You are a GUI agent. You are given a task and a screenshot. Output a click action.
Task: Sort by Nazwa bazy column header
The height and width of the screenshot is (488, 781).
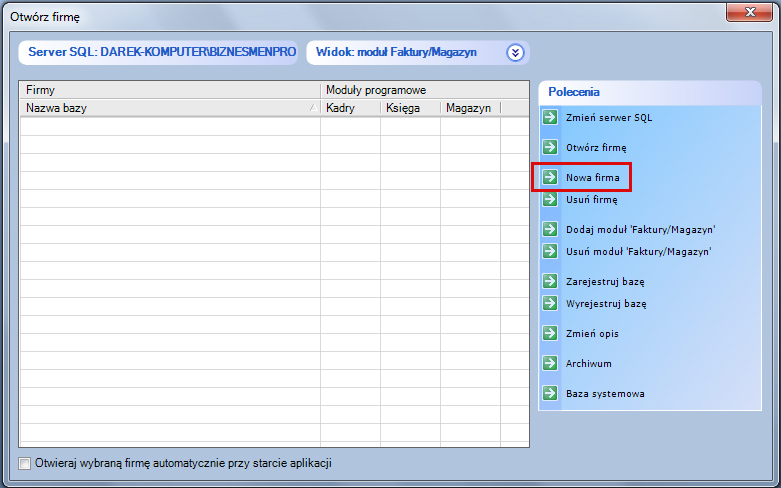170,108
